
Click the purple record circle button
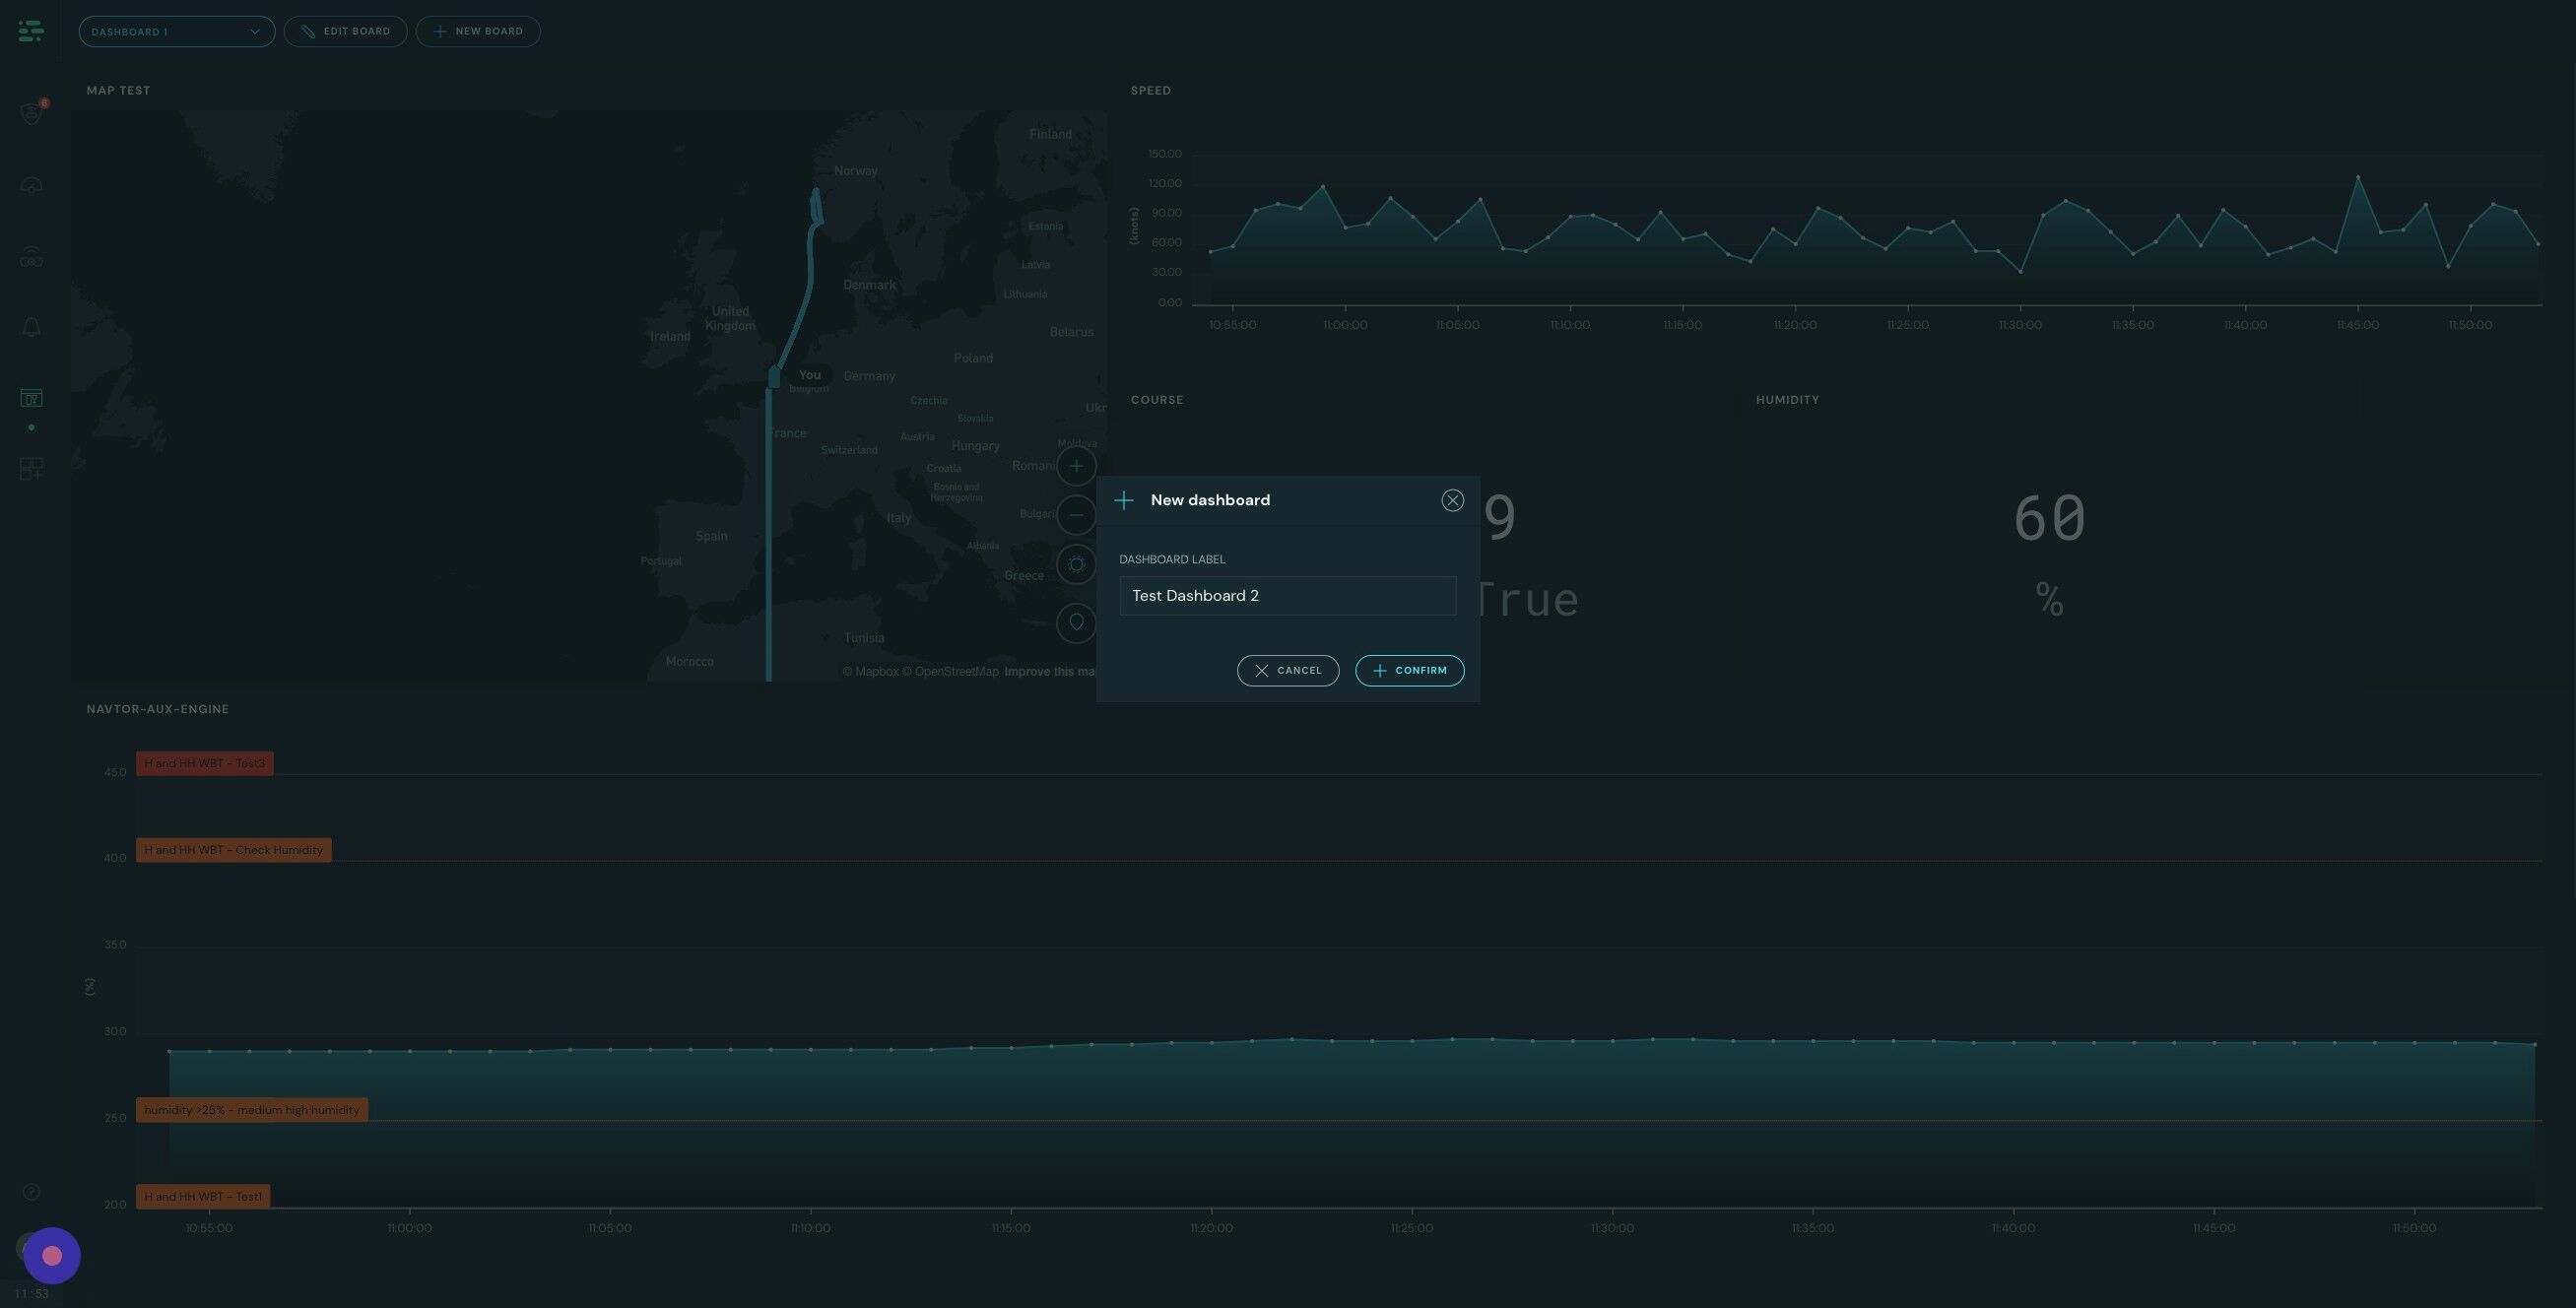pos(52,1255)
